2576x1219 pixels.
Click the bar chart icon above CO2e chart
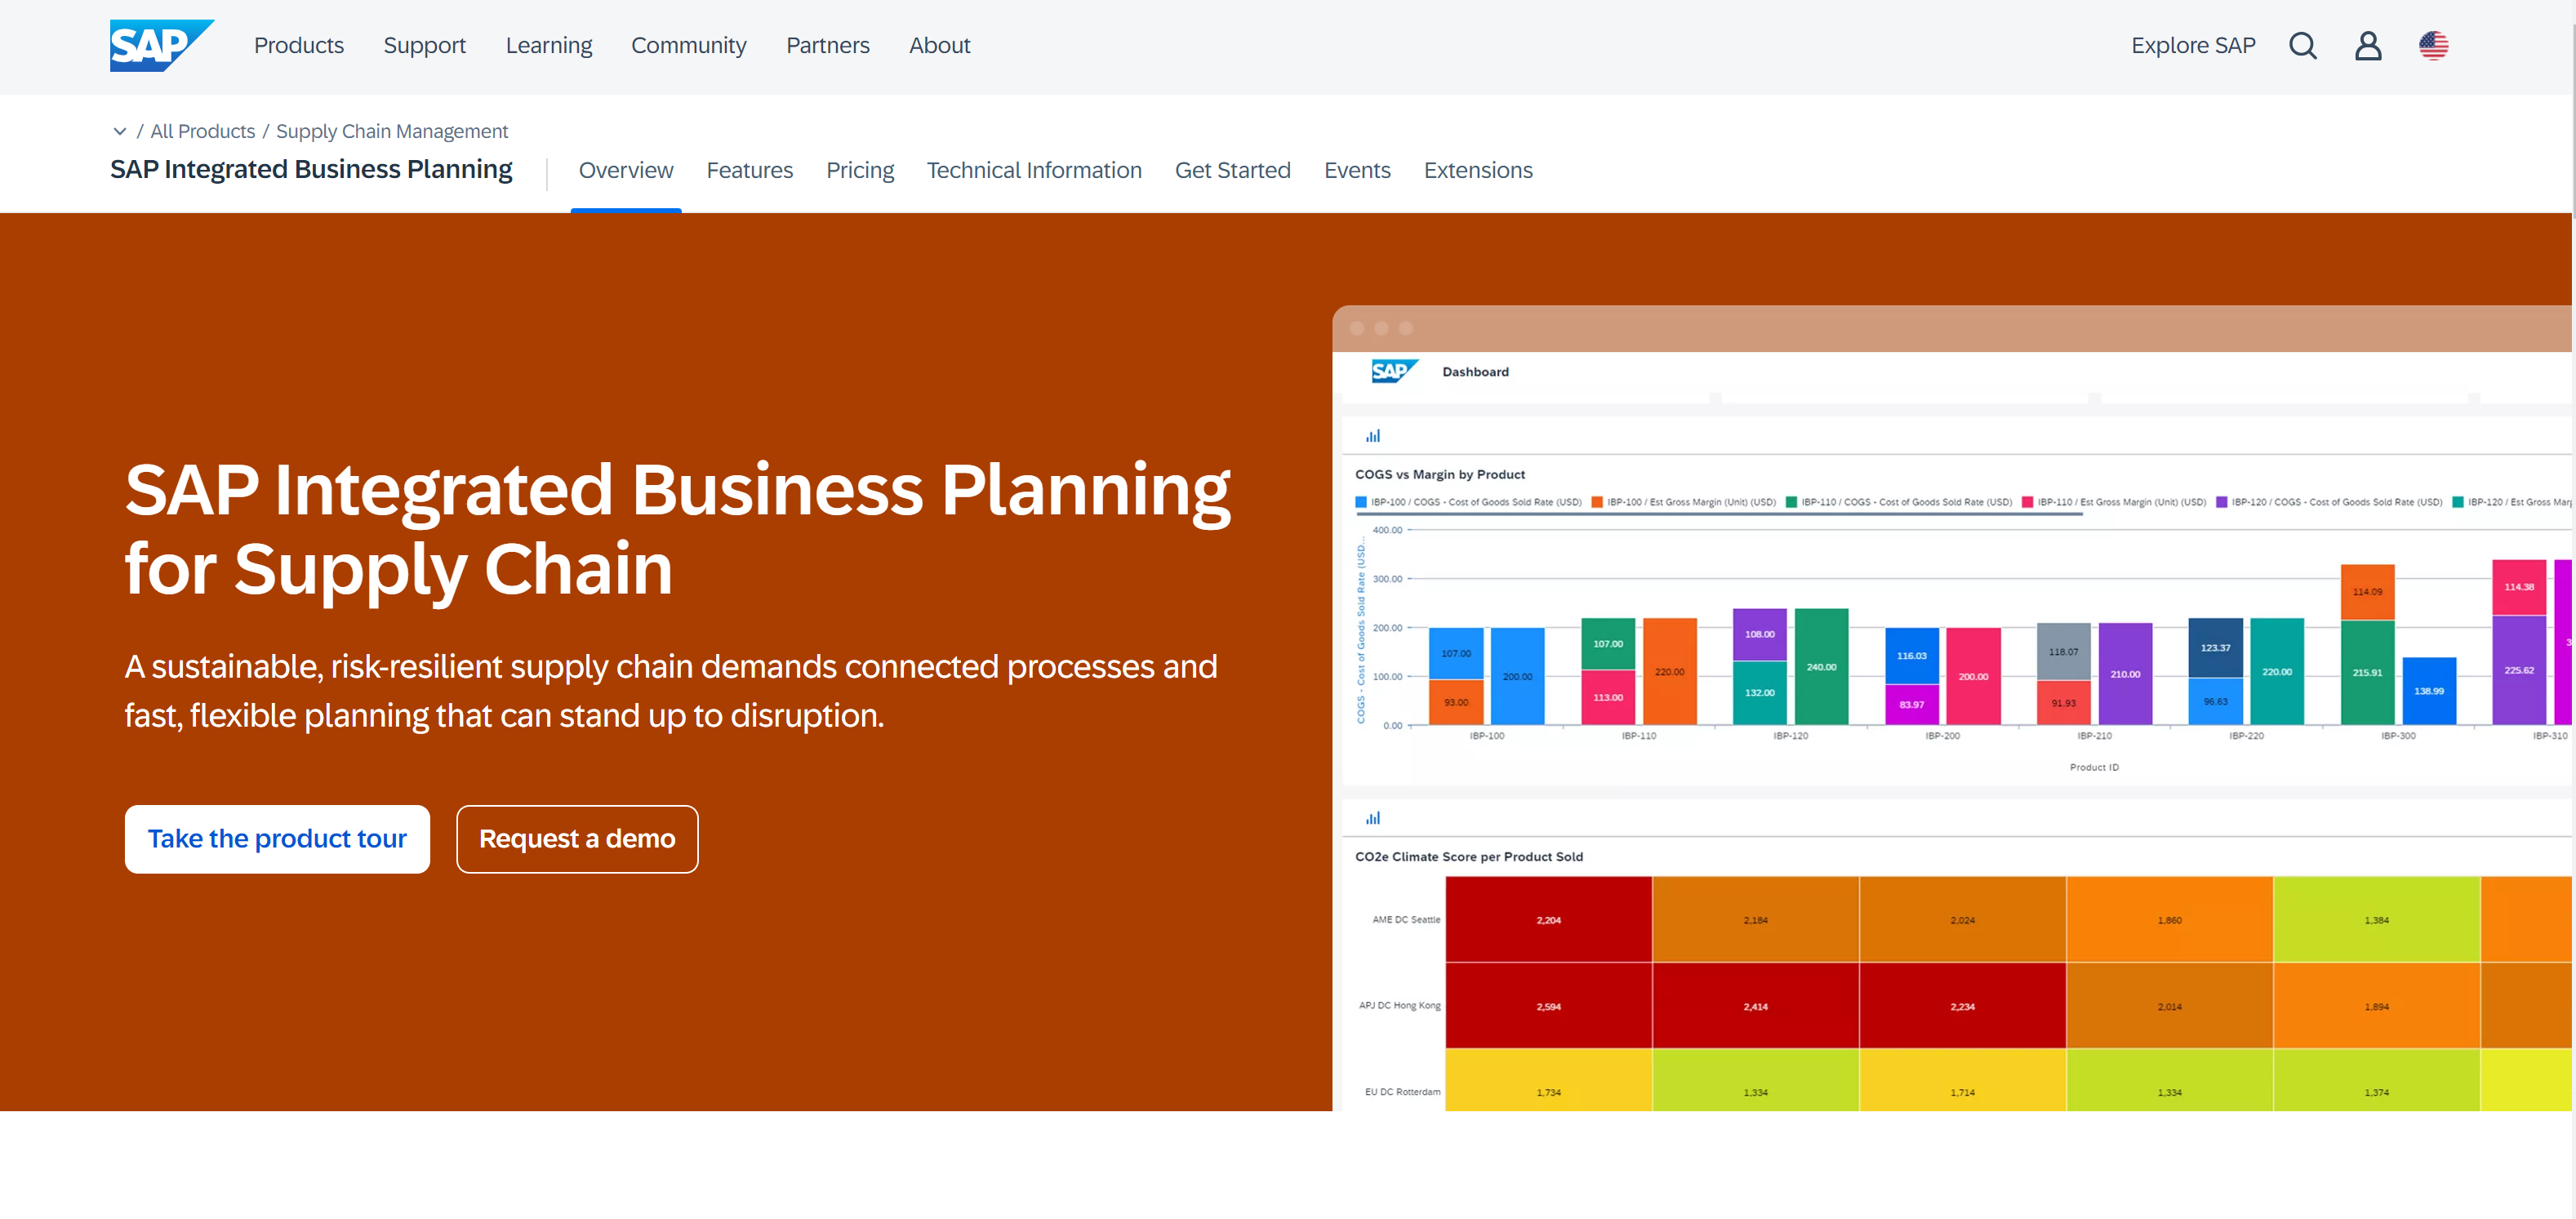1373,818
